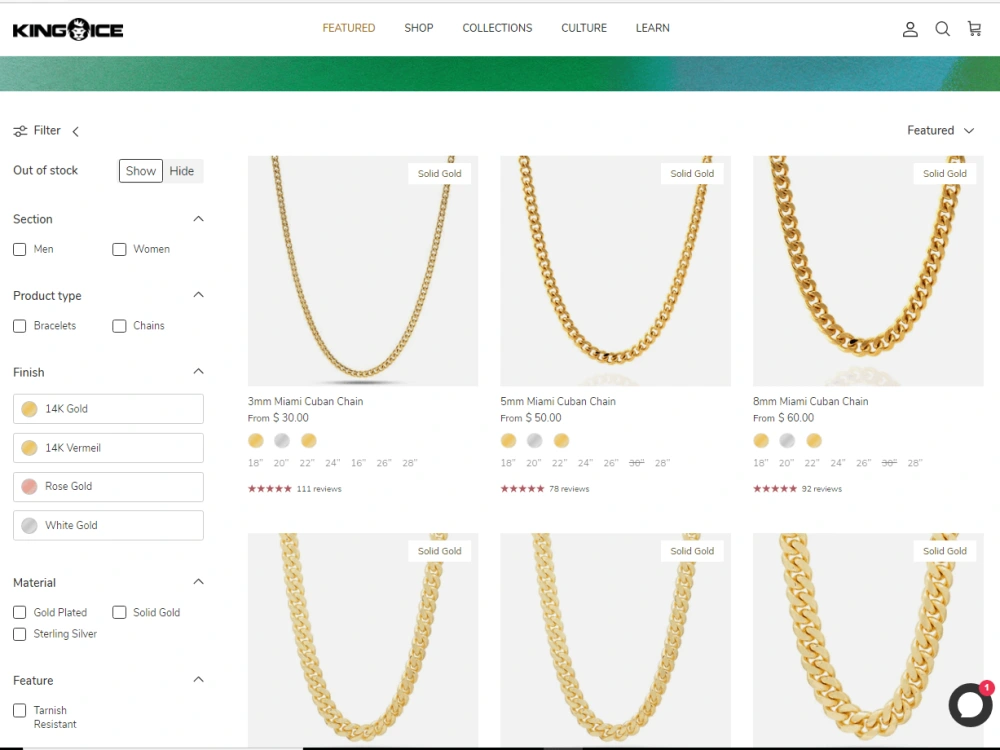This screenshot has height=750, width=1000.
Task: Choose 28" size on 8mm Miami Cuban Chain
Action: click(x=915, y=463)
